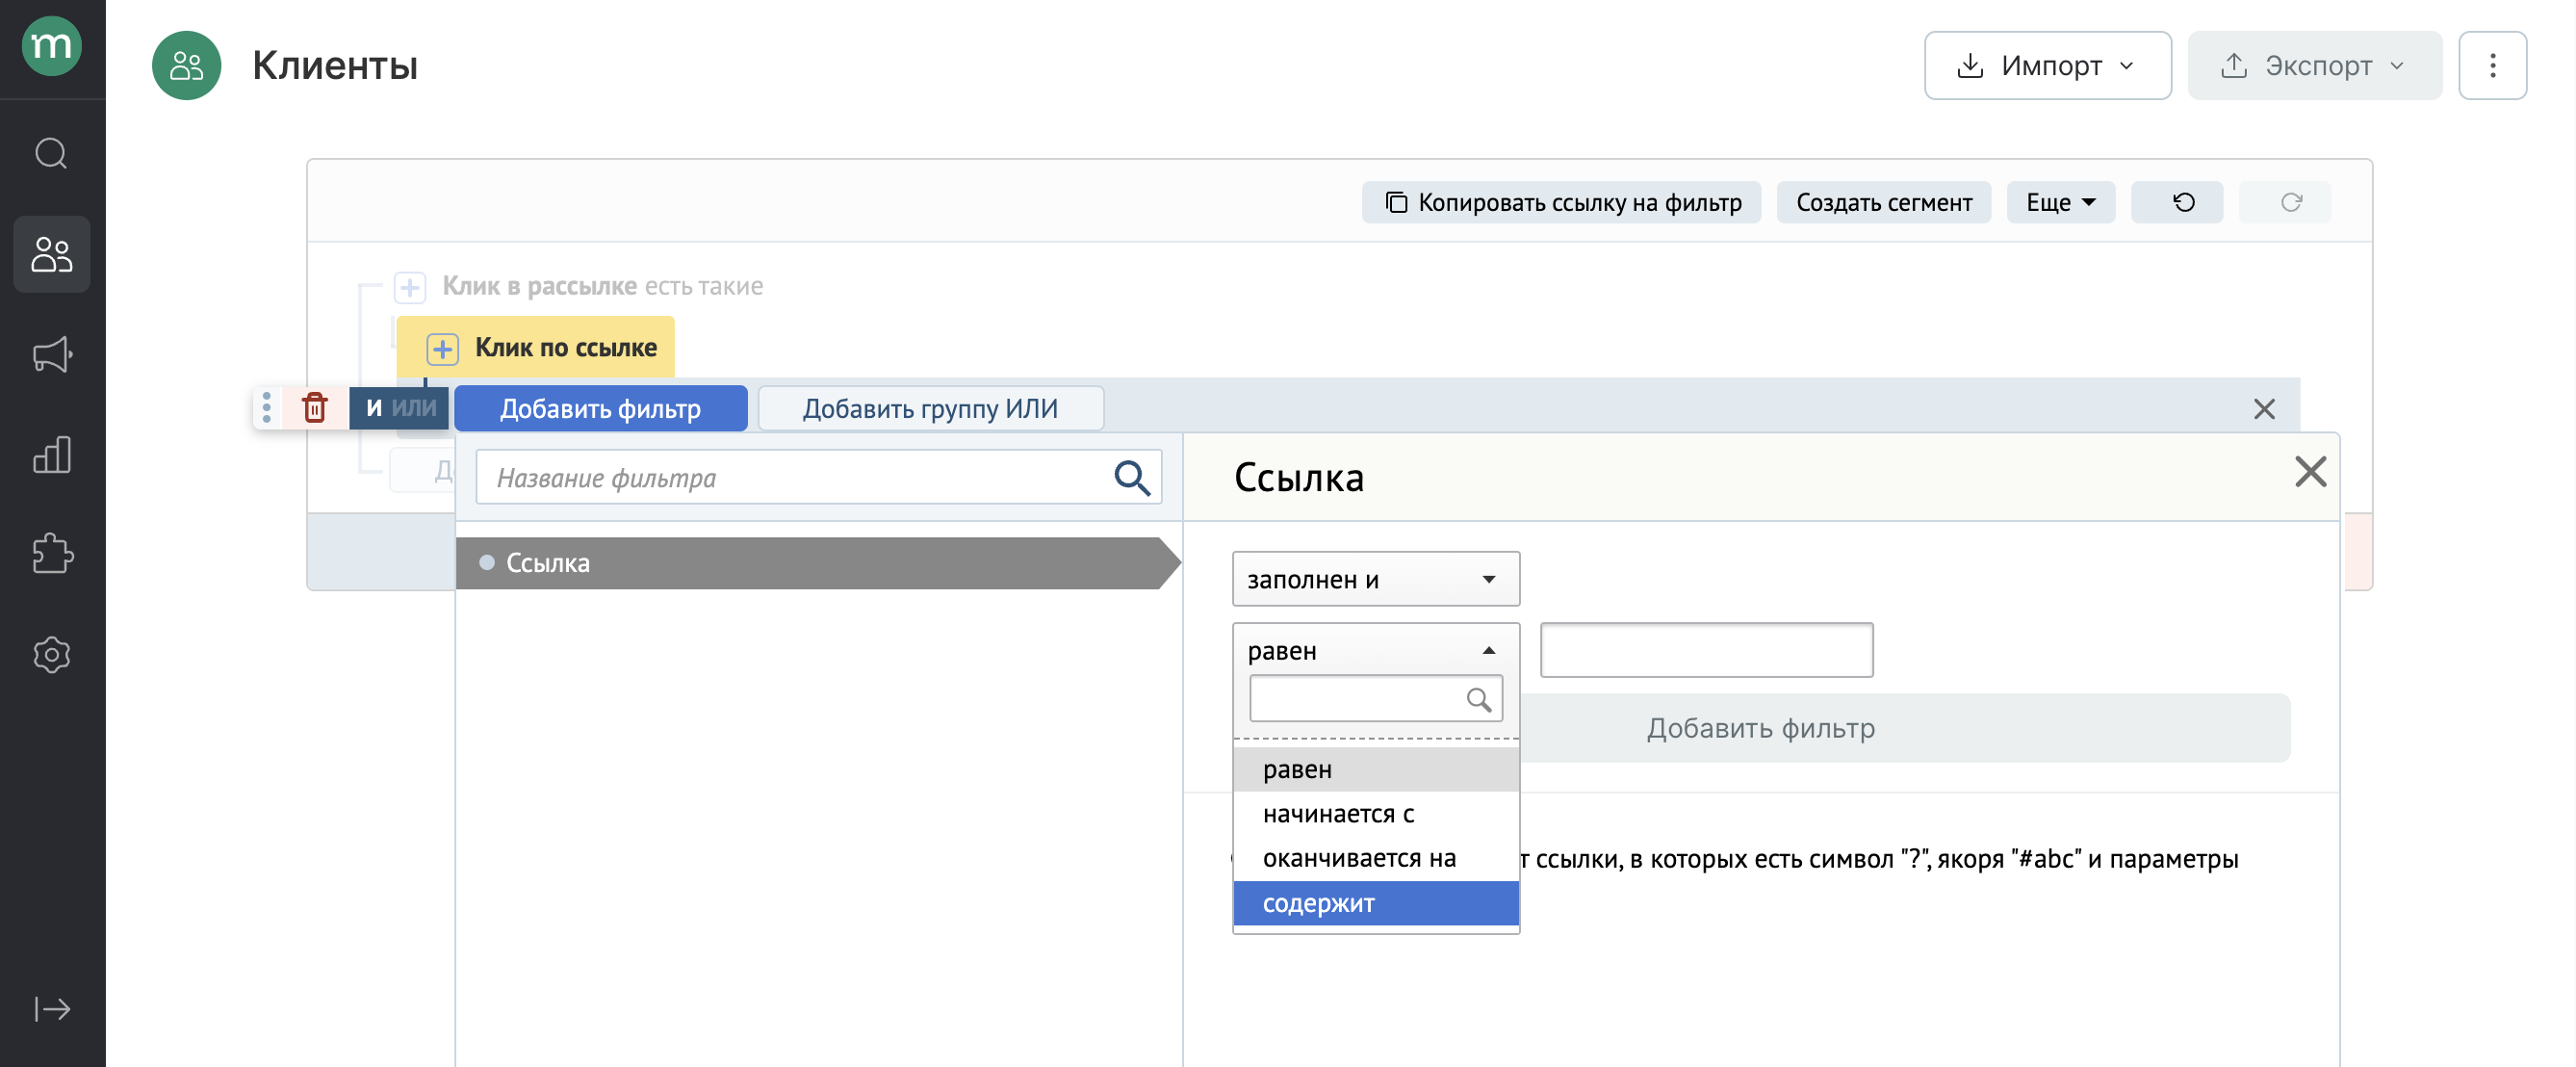
Task: Open the Экспорт dropdown
Action: (x=2314, y=66)
